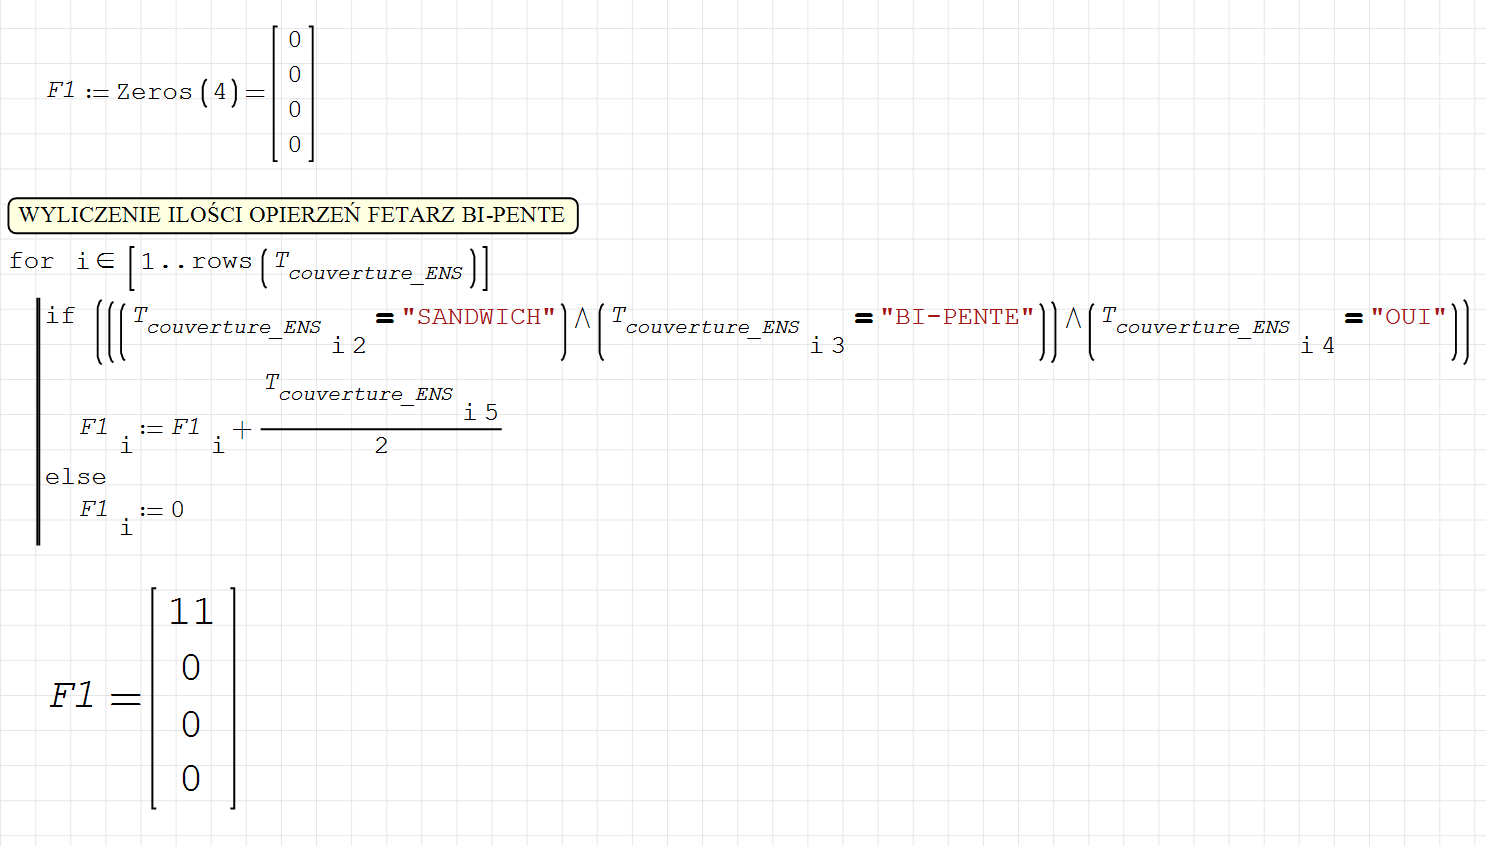This screenshot has height=846, width=1486.
Task: Click the red "BI-PENTE" string in the condition
Action: 957,317
